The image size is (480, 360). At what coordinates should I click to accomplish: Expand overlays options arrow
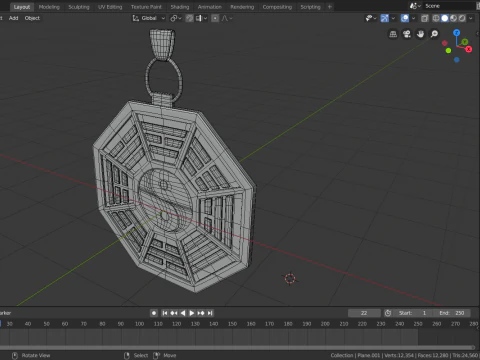(413, 18)
